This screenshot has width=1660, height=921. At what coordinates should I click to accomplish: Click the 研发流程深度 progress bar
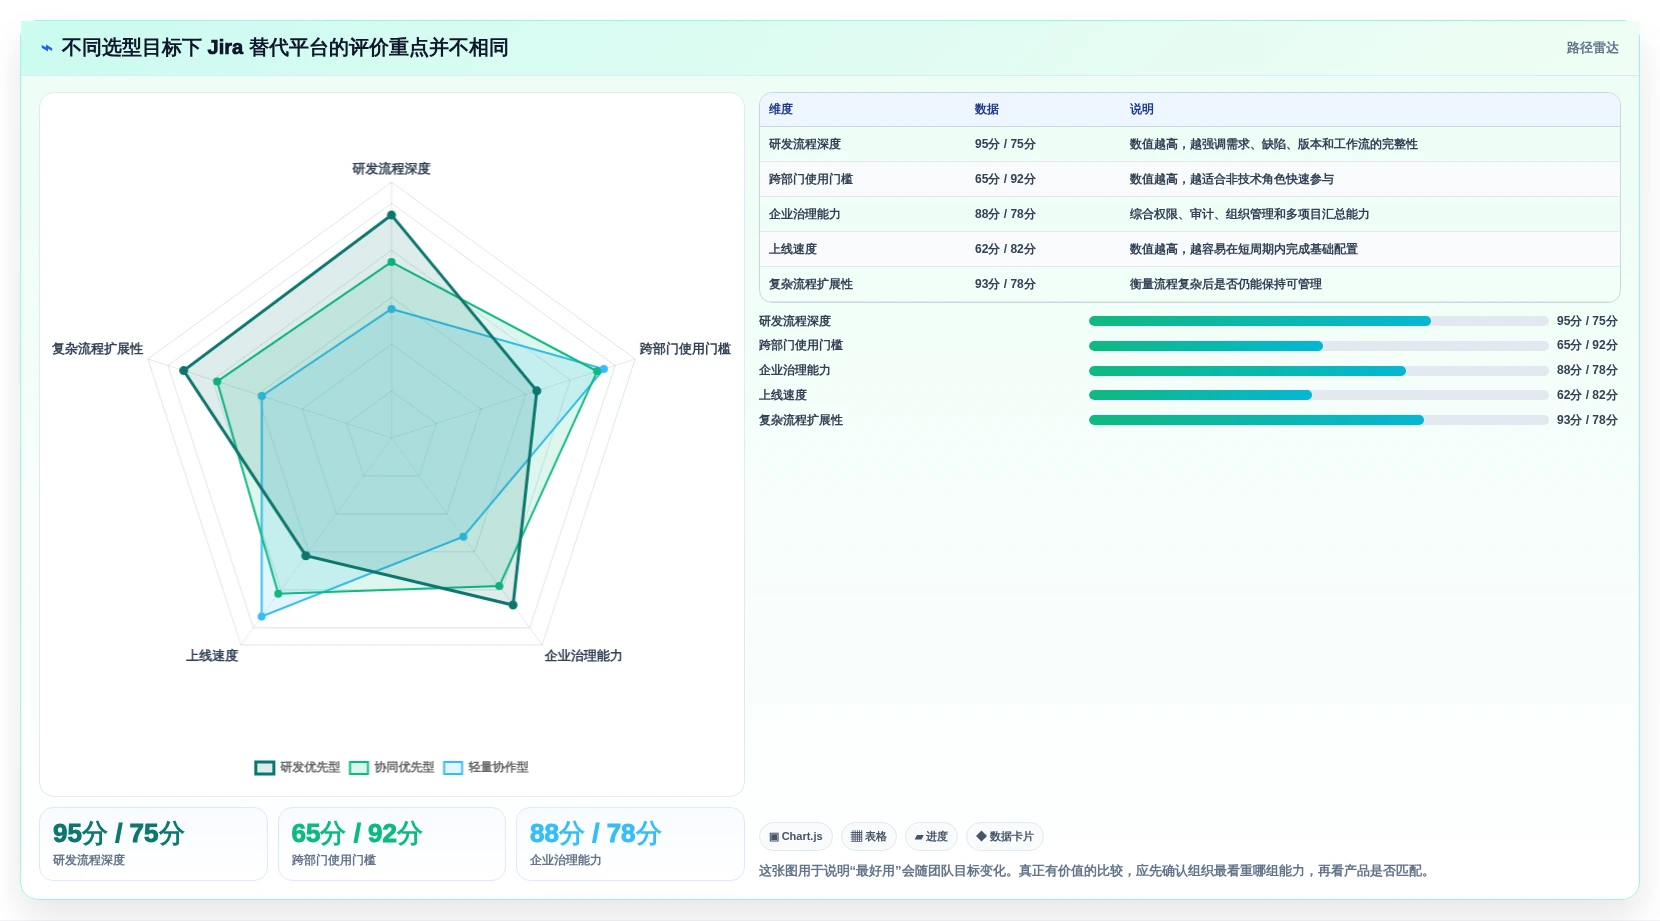[1318, 321]
